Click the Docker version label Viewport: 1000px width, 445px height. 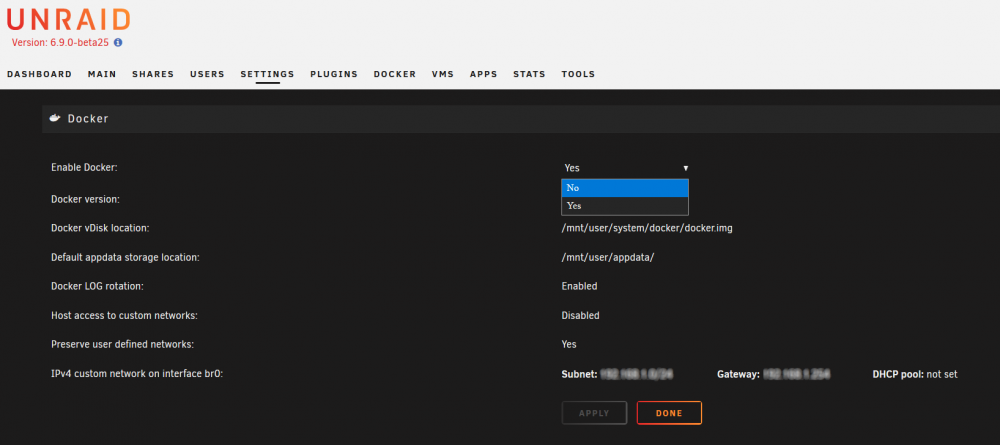tap(85, 199)
